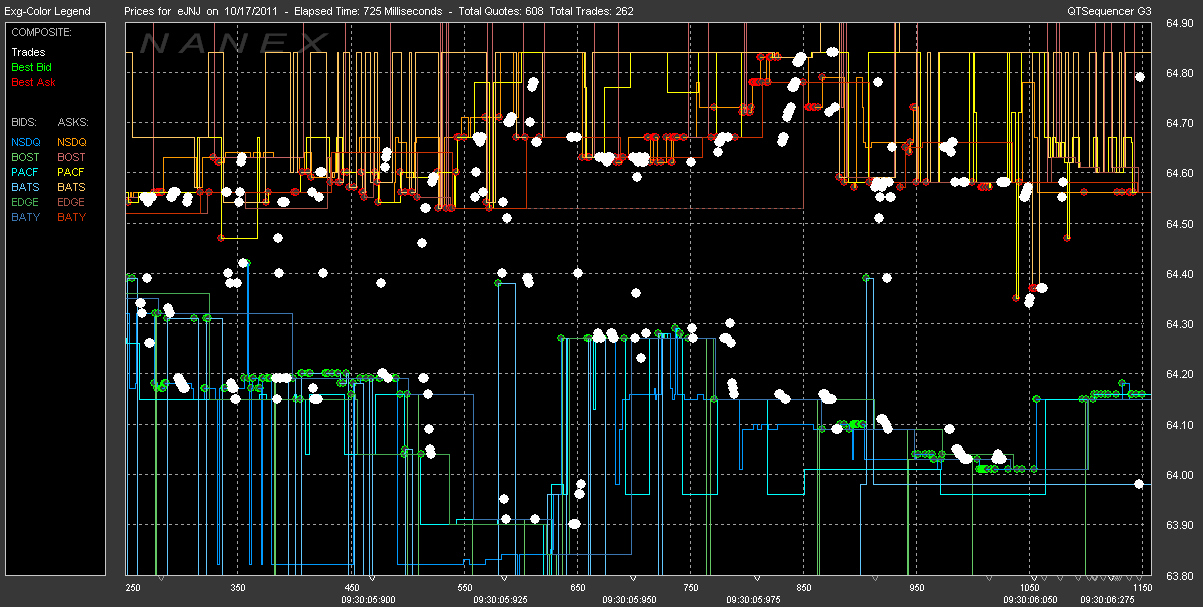Click the red Best Ask legend entry

pos(31,82)
